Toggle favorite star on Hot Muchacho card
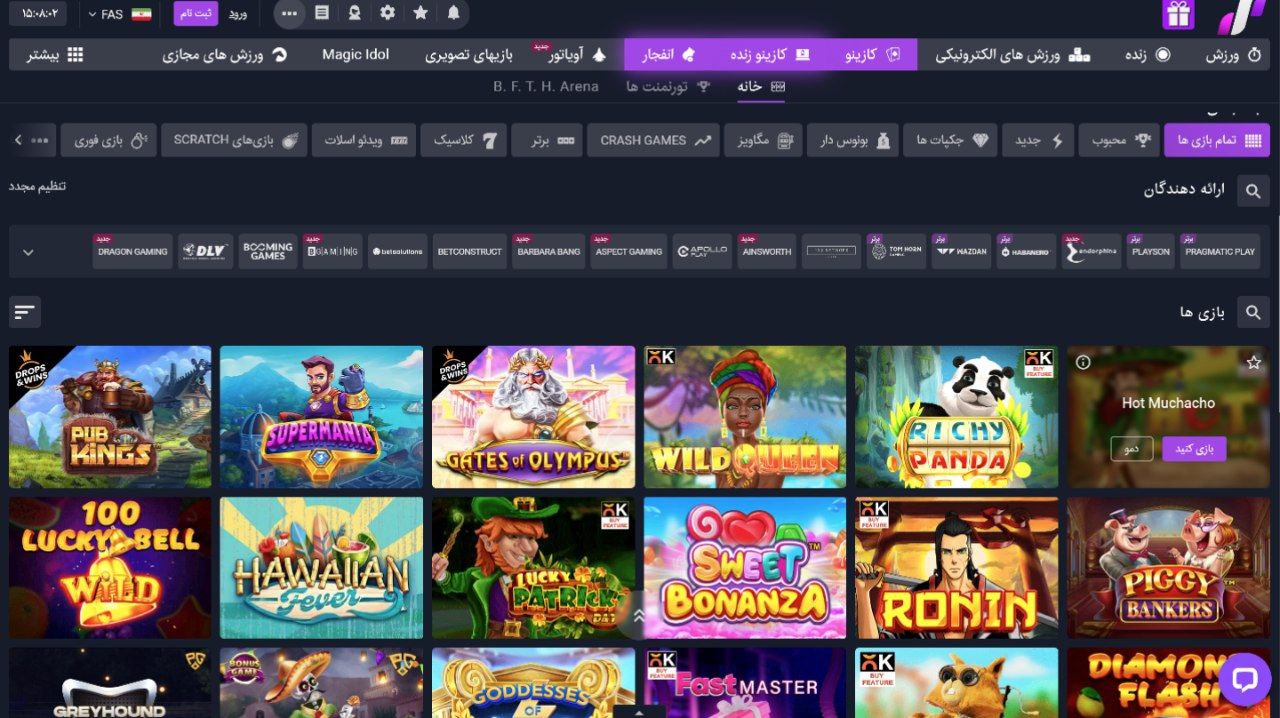 coord(1253,363)
